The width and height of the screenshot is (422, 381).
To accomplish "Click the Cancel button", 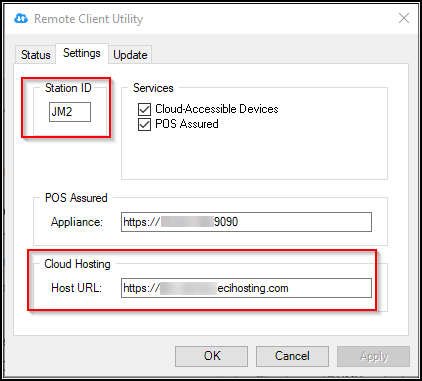I will pyautogui.click(x=292, y=356).
